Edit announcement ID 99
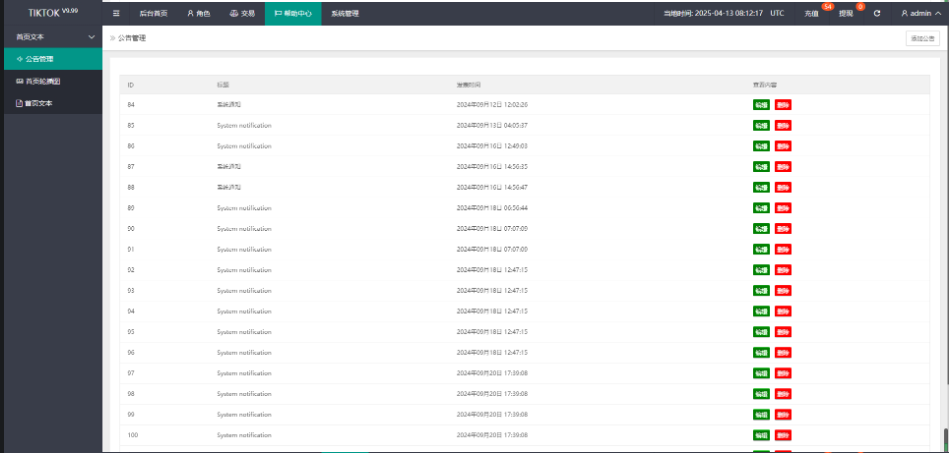 761,414
